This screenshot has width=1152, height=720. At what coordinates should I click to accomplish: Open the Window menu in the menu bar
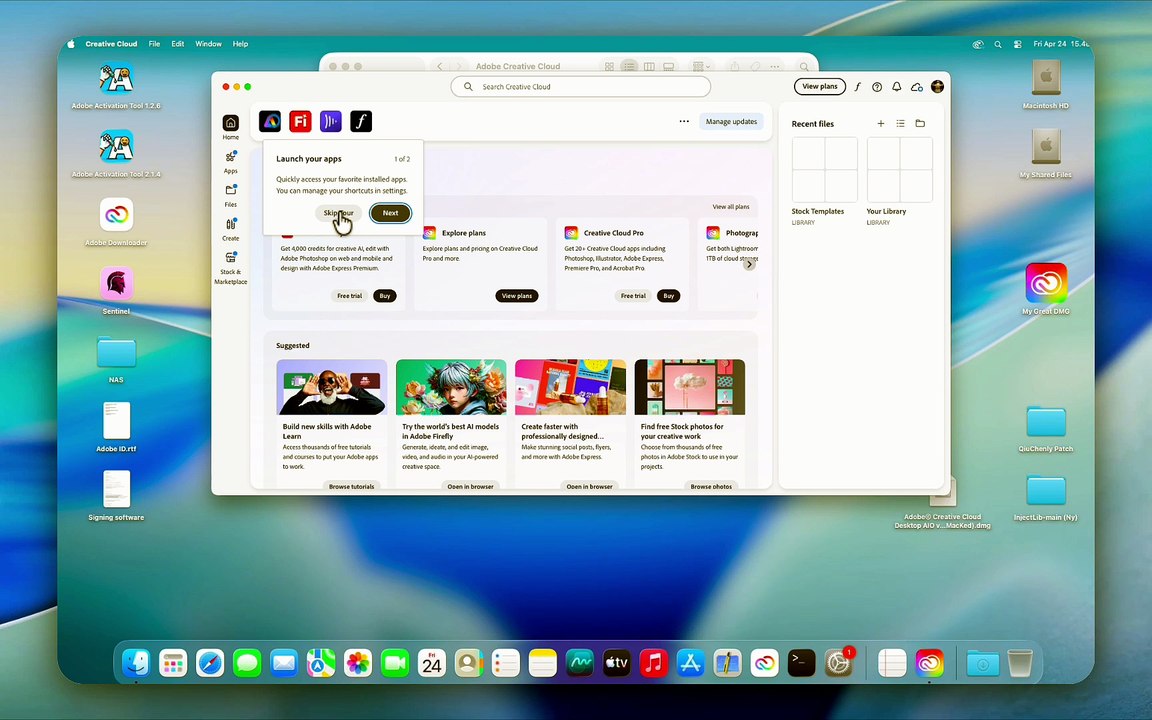pyautogui.click(x=208, y=44)
